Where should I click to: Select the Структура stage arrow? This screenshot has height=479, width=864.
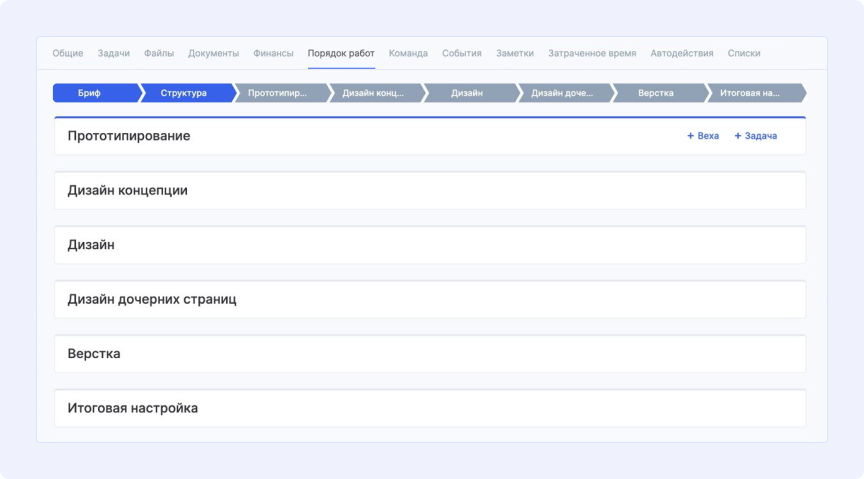[x=183, y=93]
